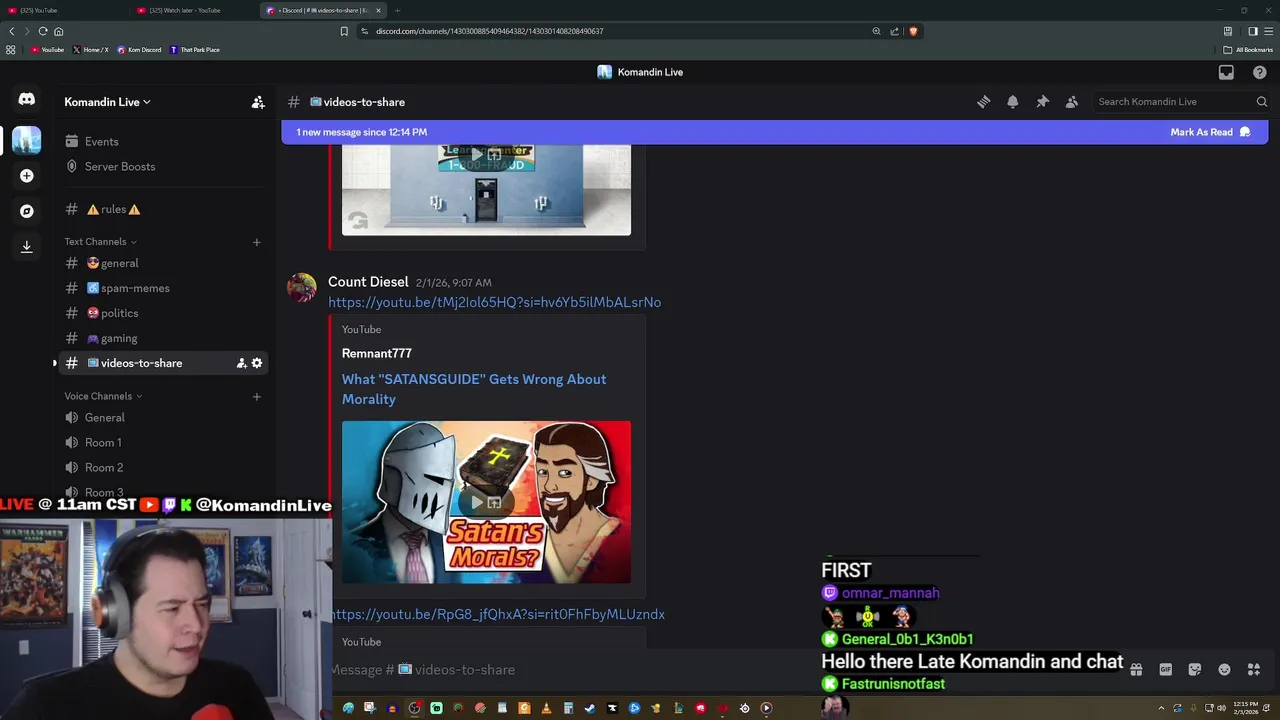Click the Remnant777 embed author name

coord(377,353)
